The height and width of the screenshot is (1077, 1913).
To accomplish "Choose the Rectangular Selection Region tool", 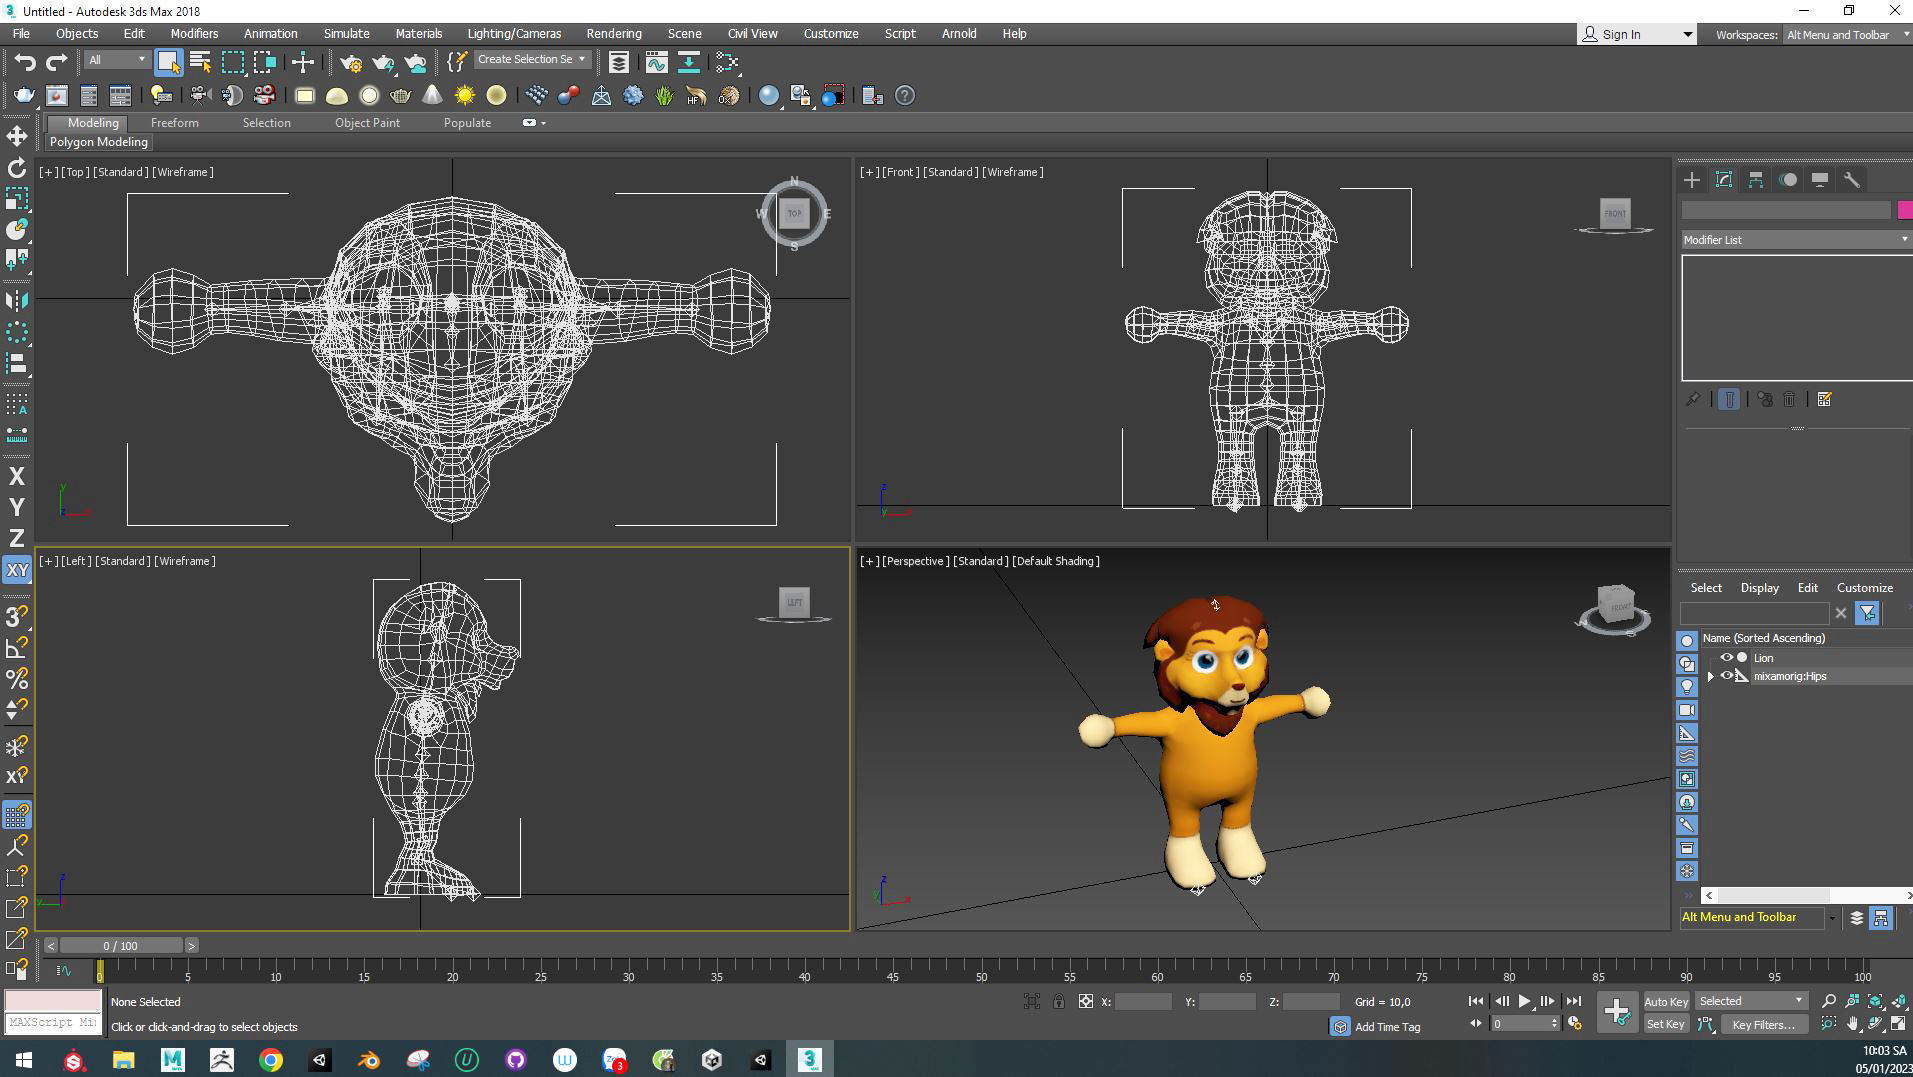I will coord(233,62).
